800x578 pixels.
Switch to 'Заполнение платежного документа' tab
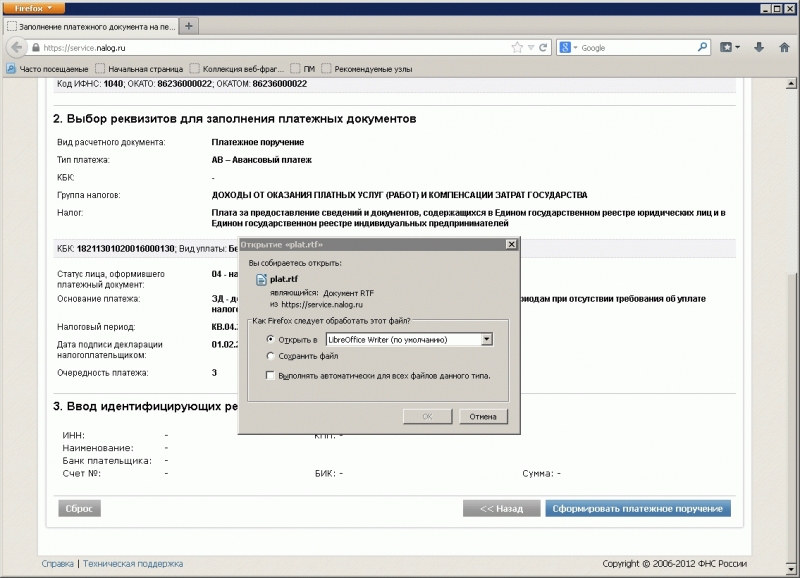(x=91, y=25)
